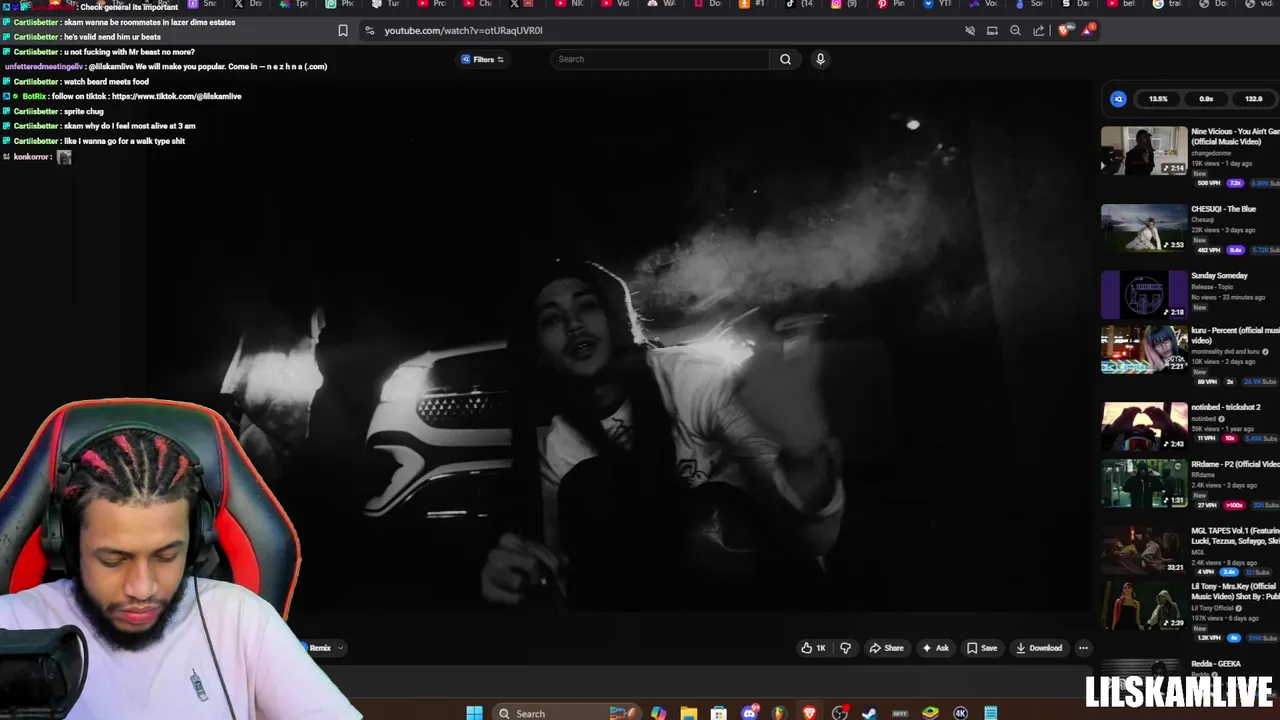
Task: Open 4K Downloader taskbar icon
Action: [x=961, y=713]
